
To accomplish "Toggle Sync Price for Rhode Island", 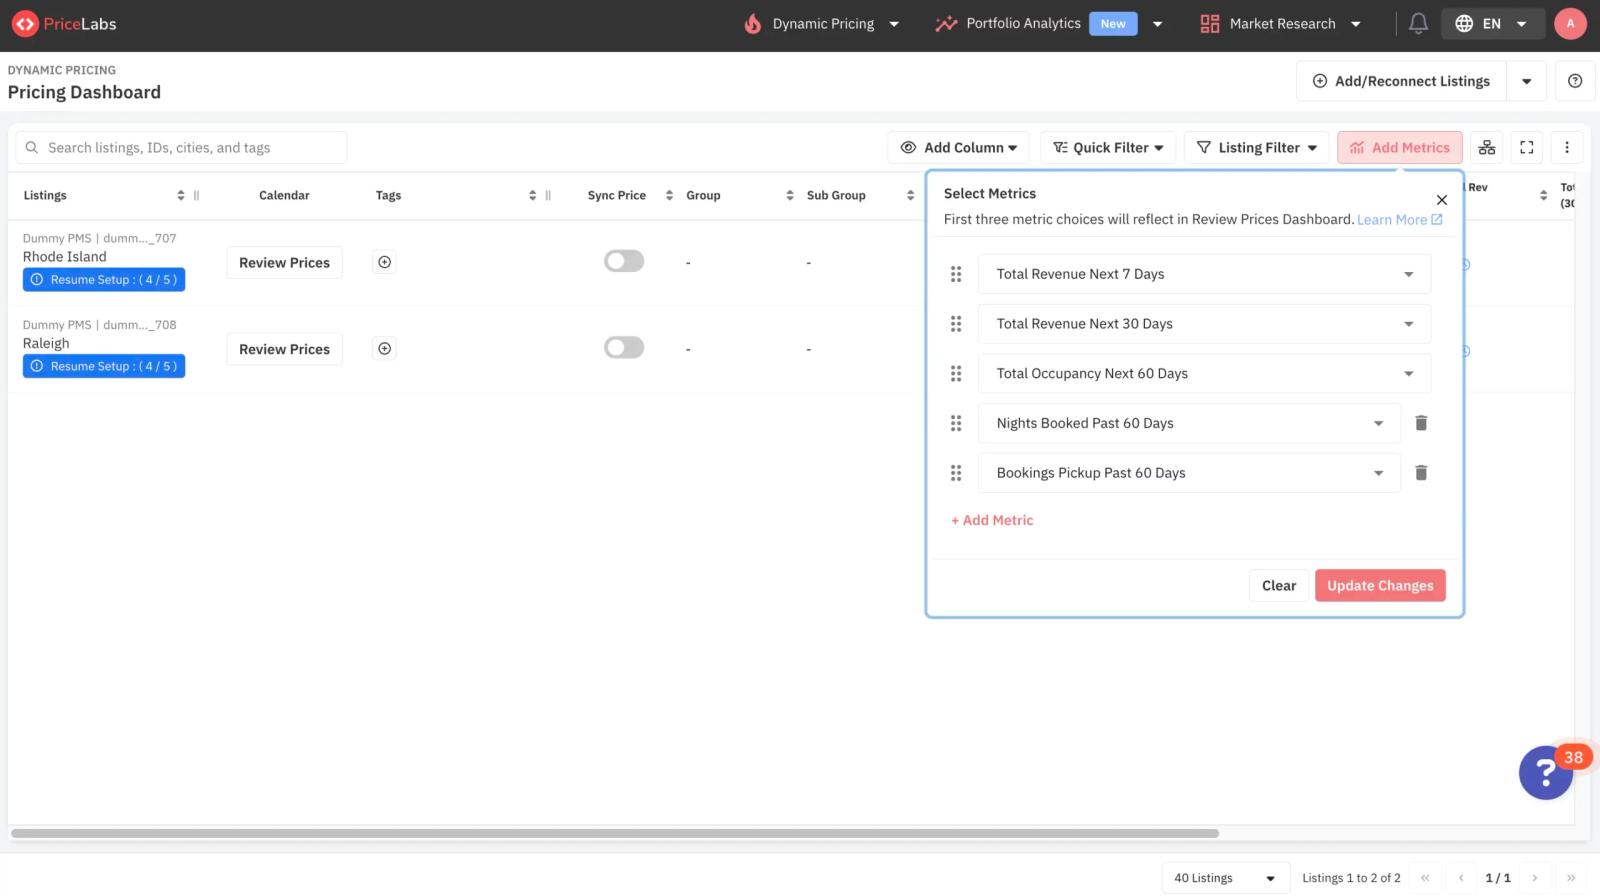I will (x=624, y=261).
